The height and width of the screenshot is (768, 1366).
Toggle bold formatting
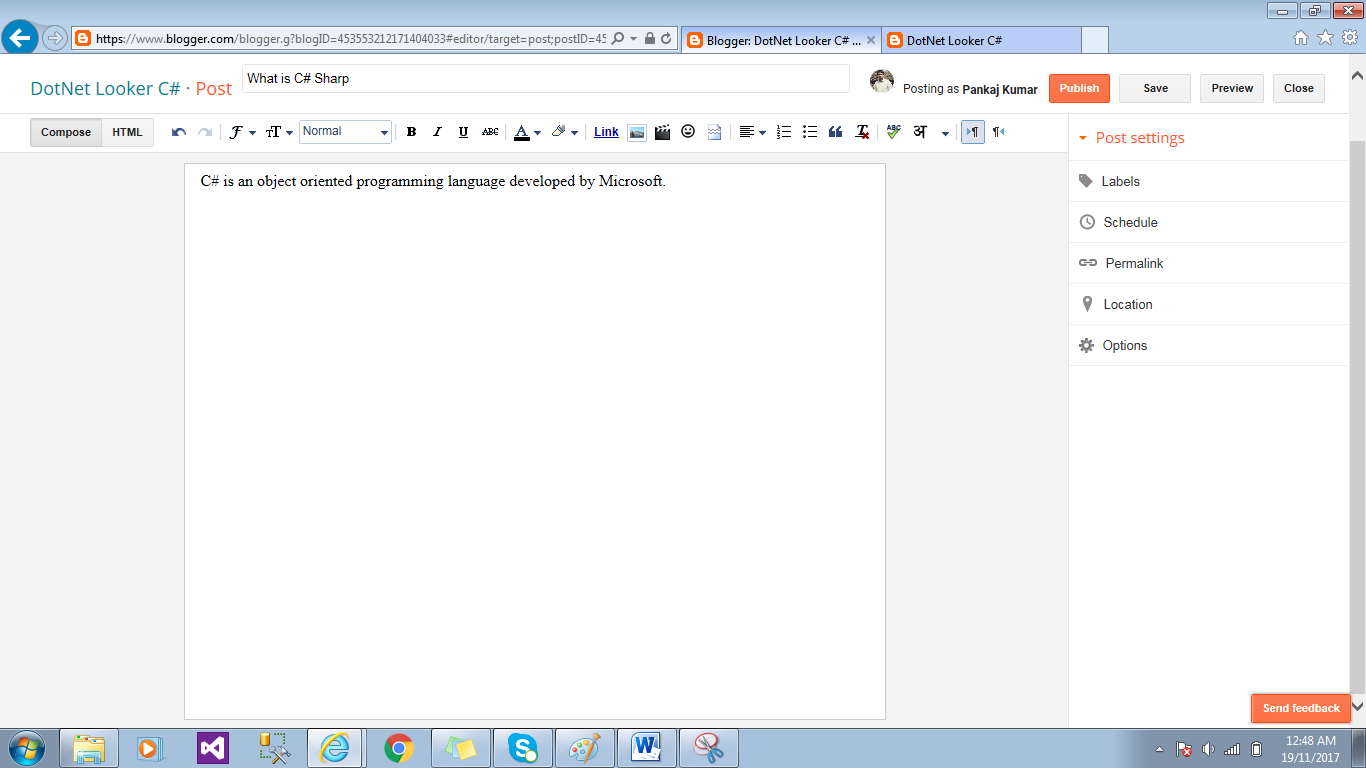pos(411,132)
